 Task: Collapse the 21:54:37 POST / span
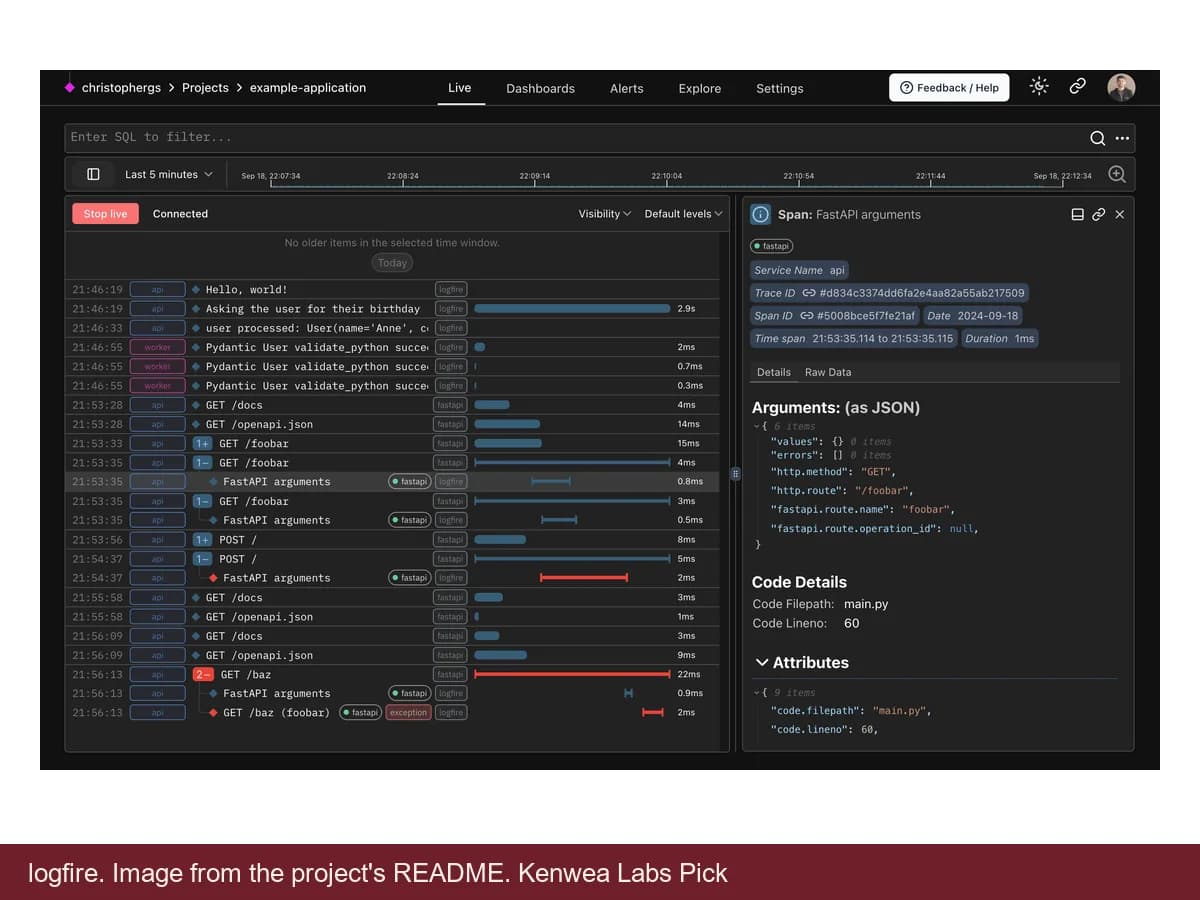202,559
